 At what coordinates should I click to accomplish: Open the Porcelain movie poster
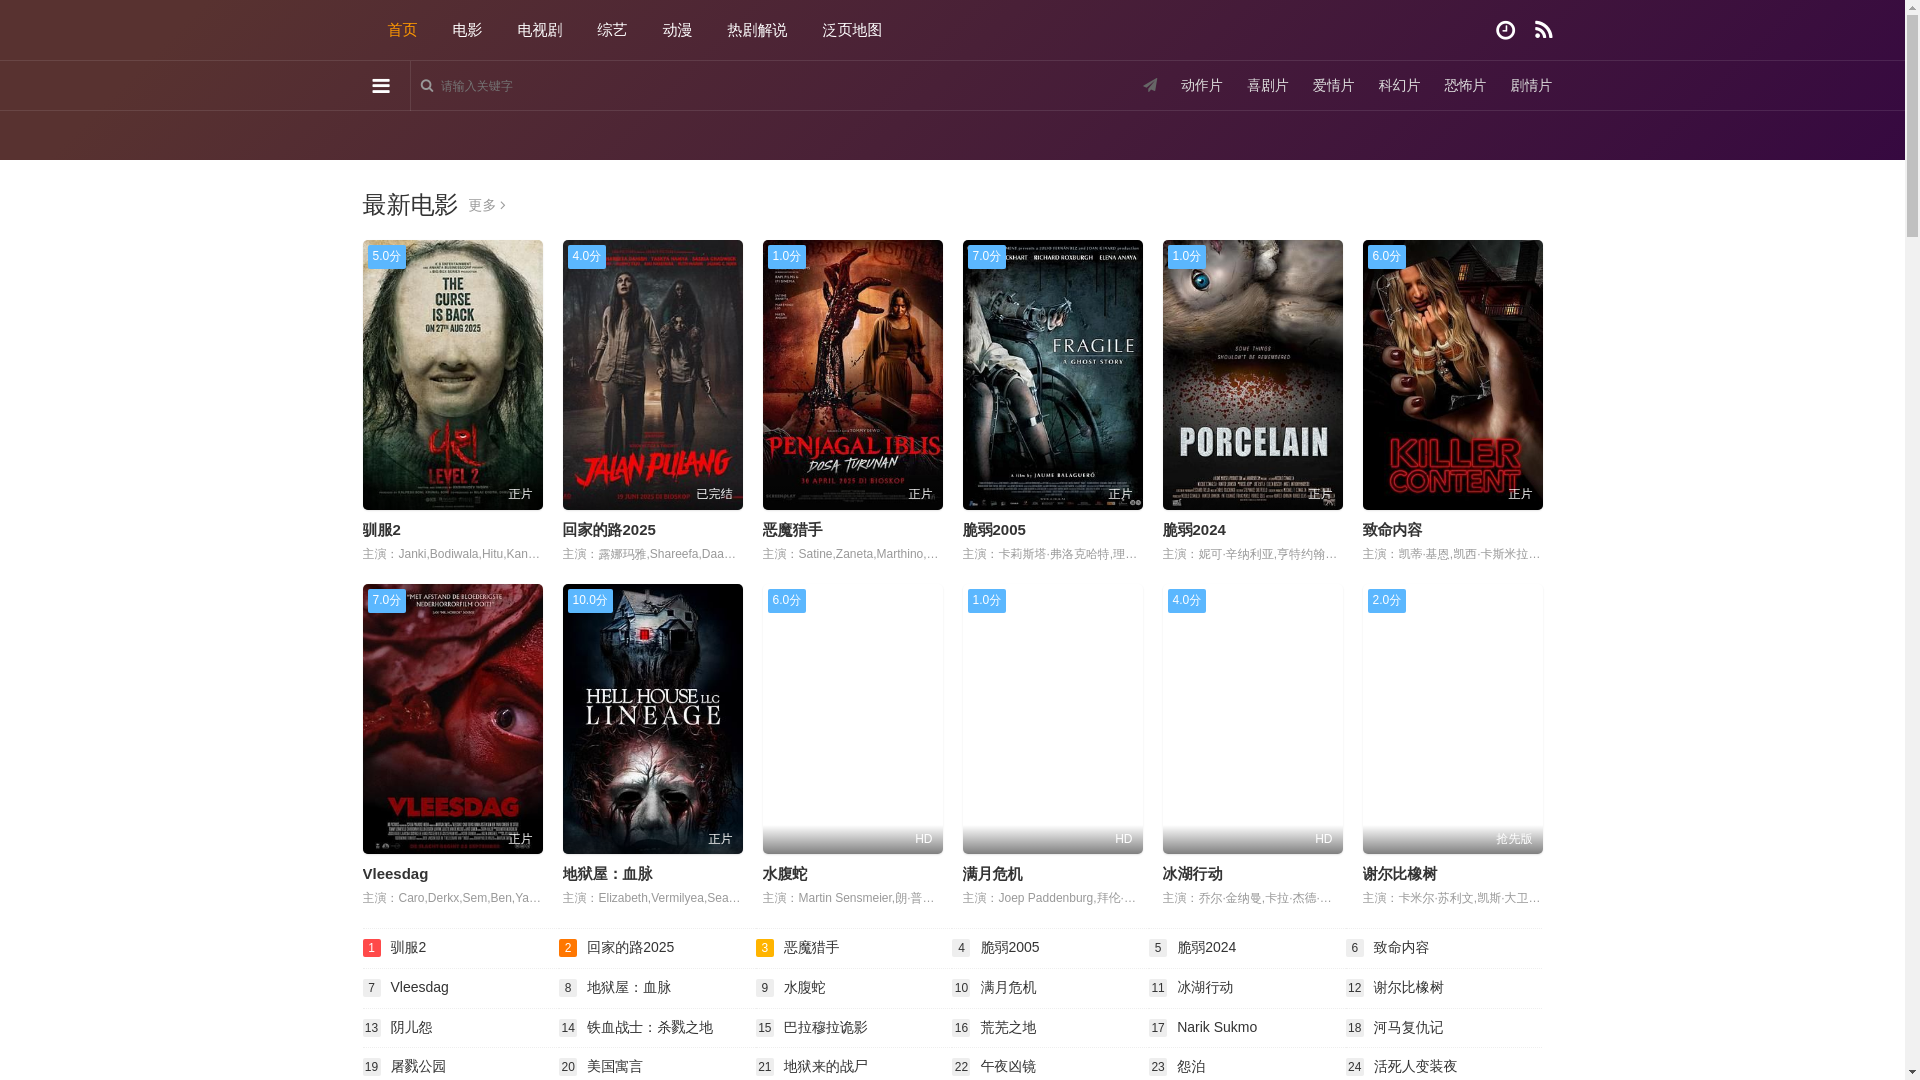(1253, 375)
